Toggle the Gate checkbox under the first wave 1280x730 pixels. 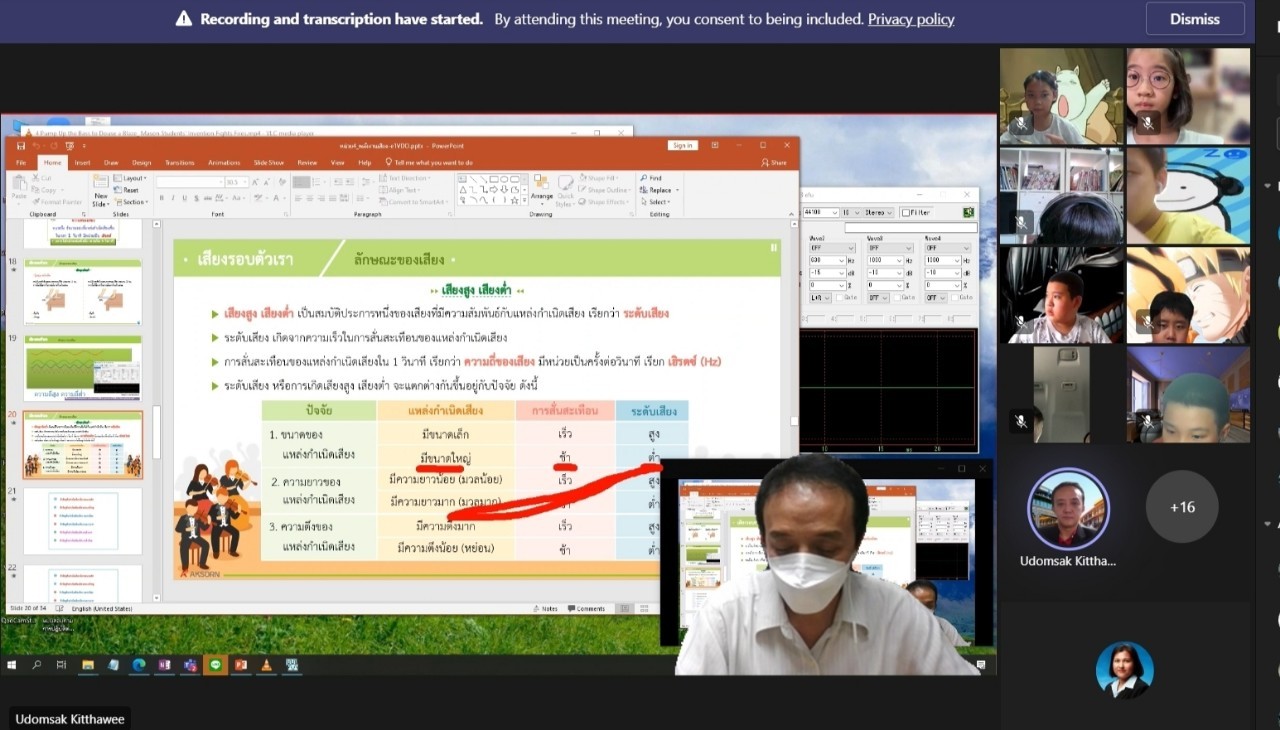pyautogui.click(x=841, y=297)
